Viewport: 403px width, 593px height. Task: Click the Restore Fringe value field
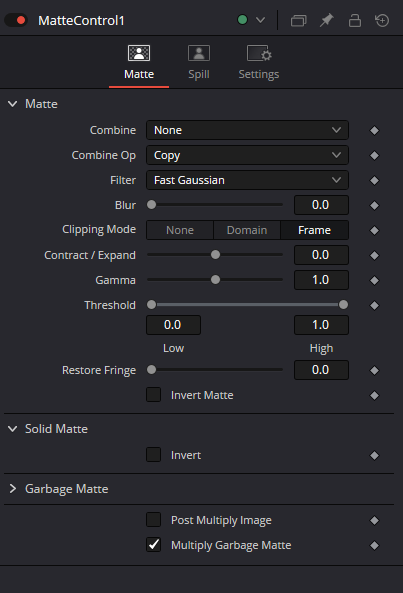[x=321, y=370]
